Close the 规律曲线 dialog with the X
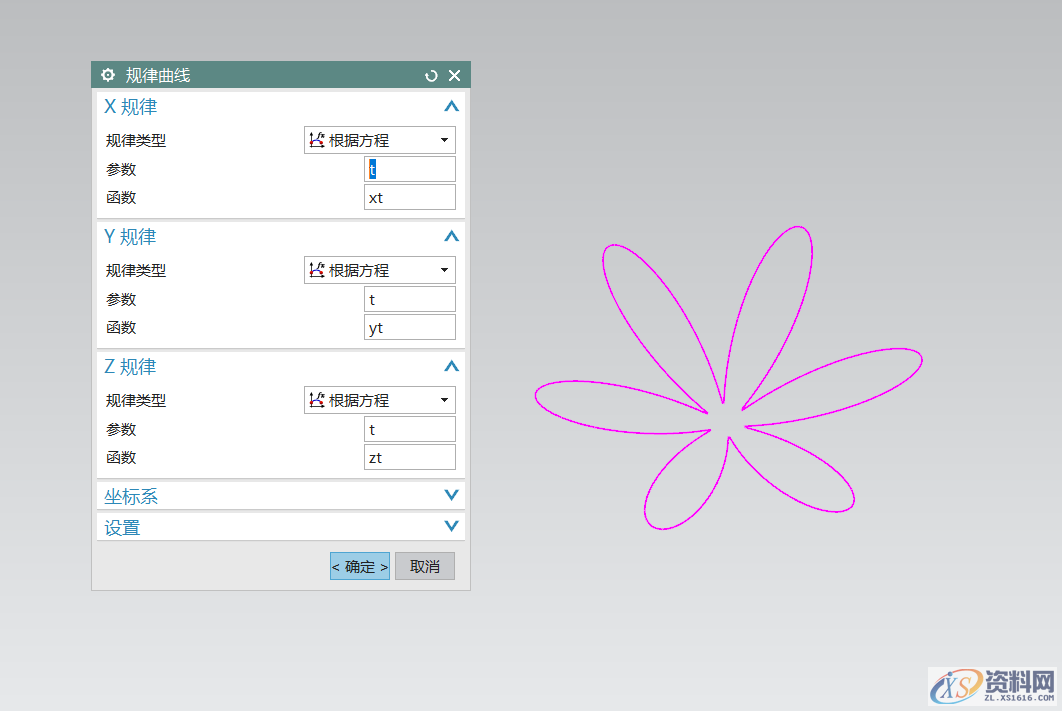 coord(454,75)
